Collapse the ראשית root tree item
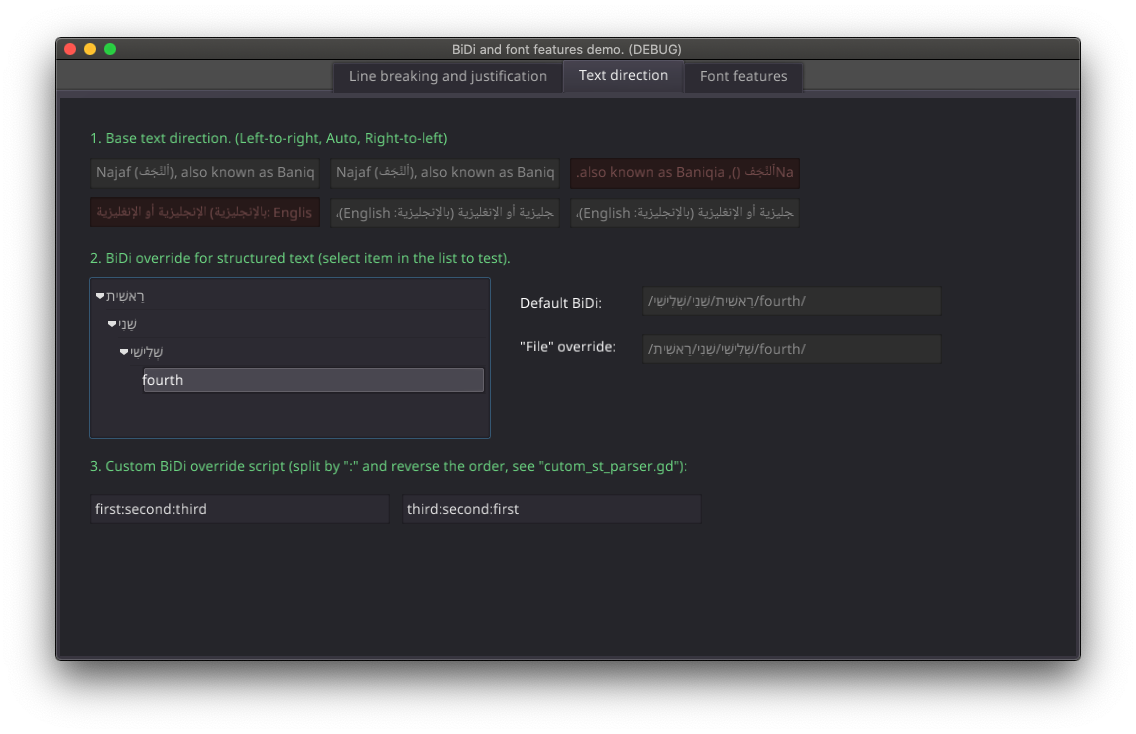The width and height of the screenshot is (1136, 734). 100,296
